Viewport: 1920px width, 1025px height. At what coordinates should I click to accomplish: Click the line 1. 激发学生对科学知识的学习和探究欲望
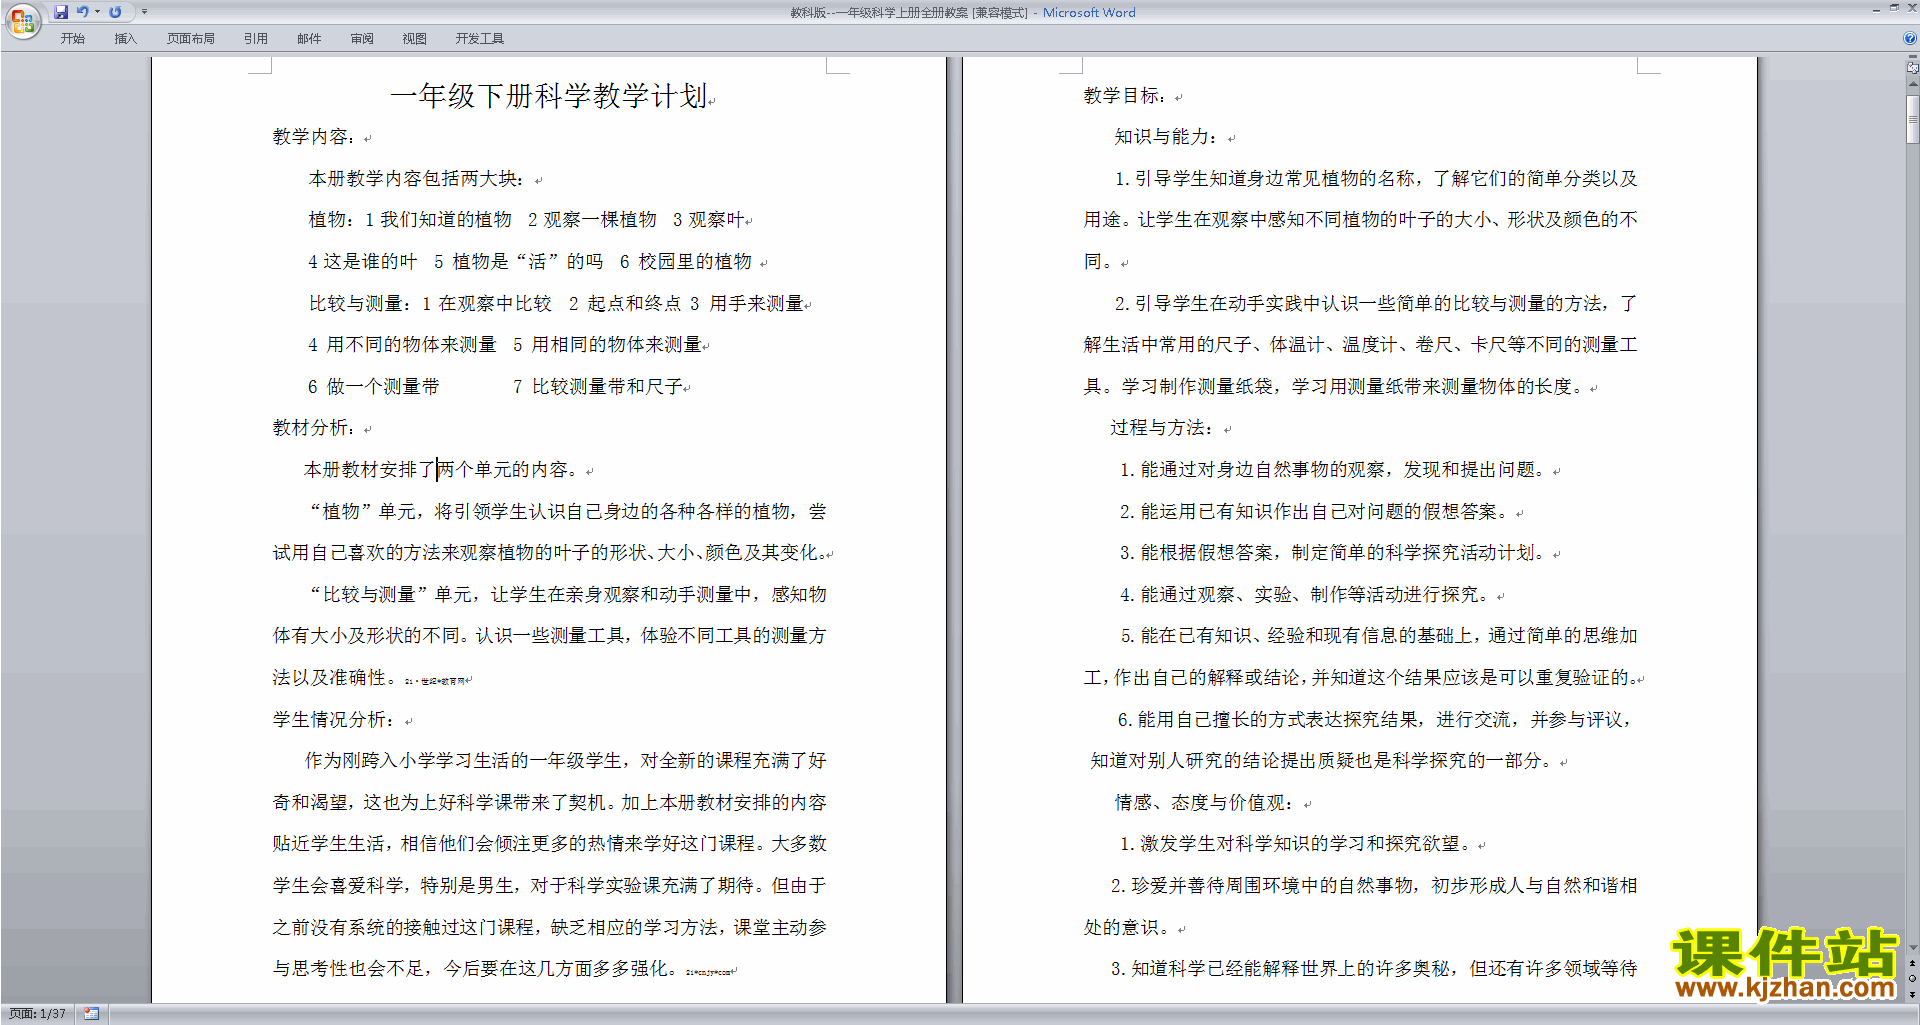pos(1296,844)
